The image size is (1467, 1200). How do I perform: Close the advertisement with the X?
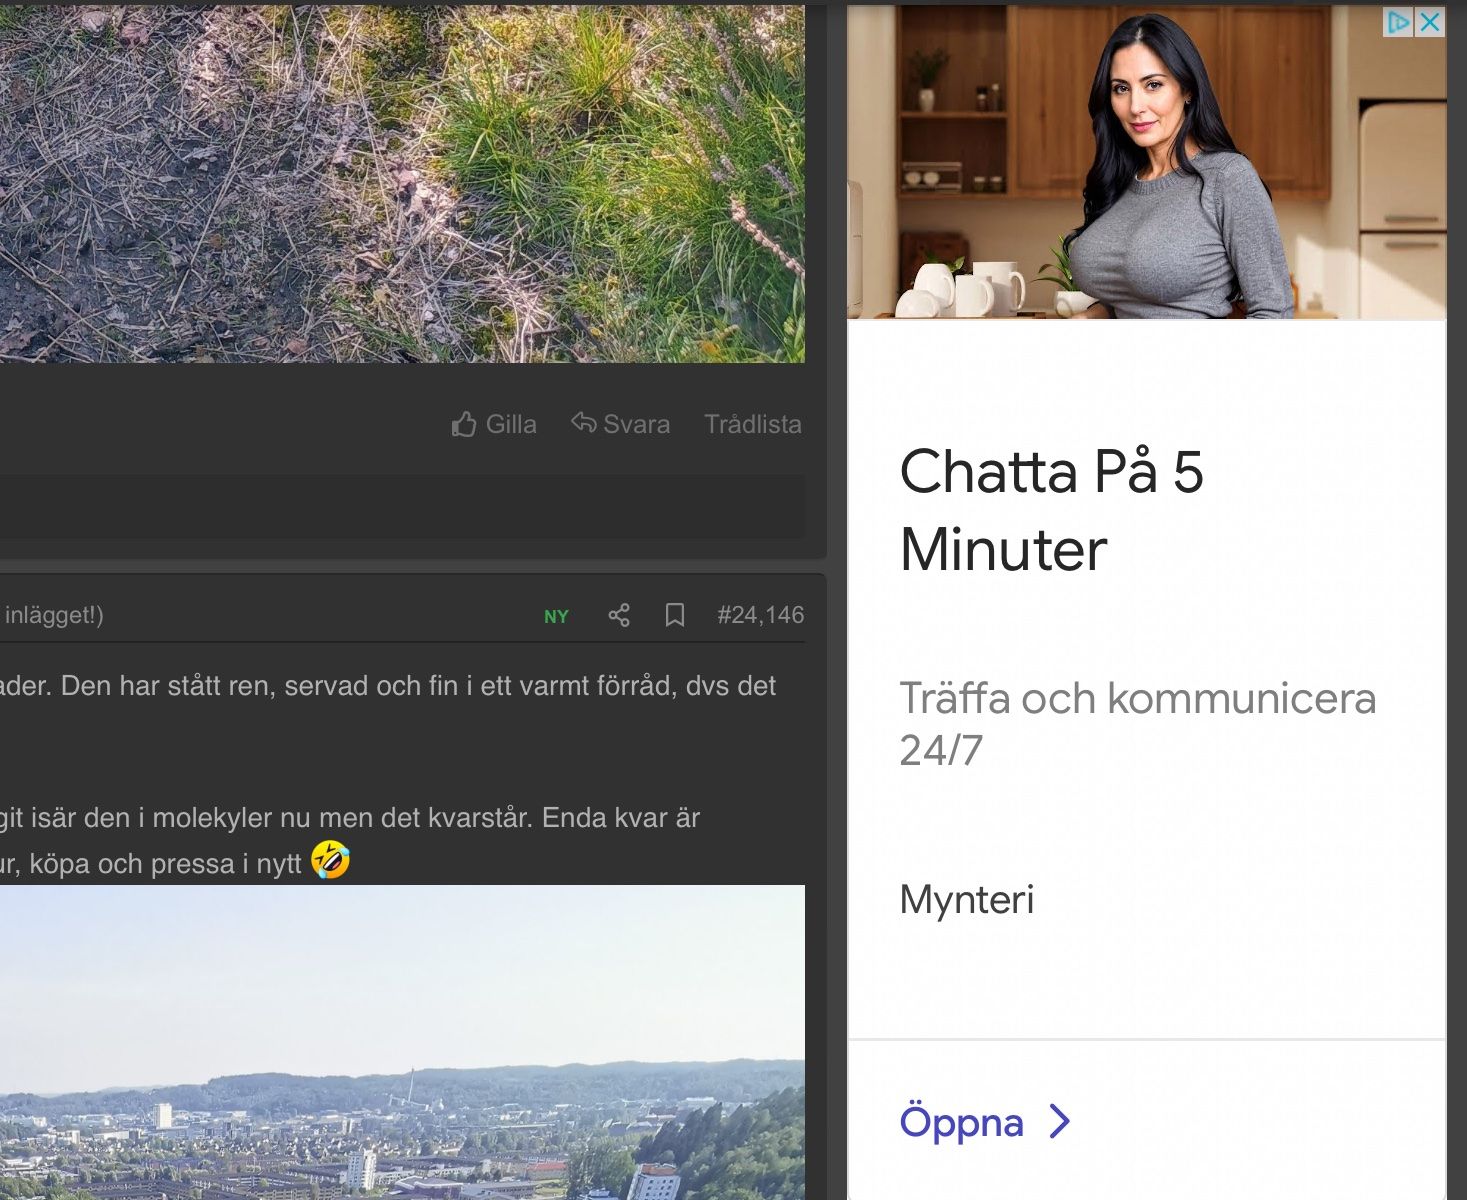coord(1430,22)
